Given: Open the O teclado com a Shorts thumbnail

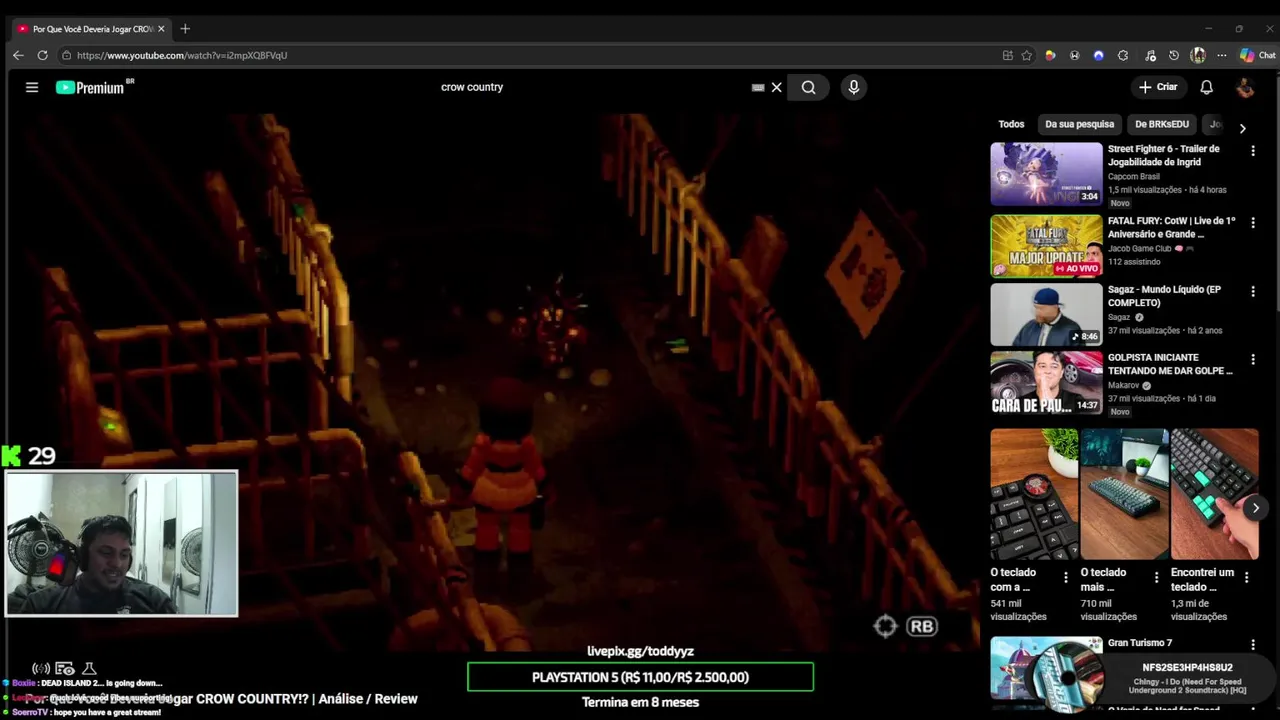Looking at the screenshot, I should (1034, 494).
